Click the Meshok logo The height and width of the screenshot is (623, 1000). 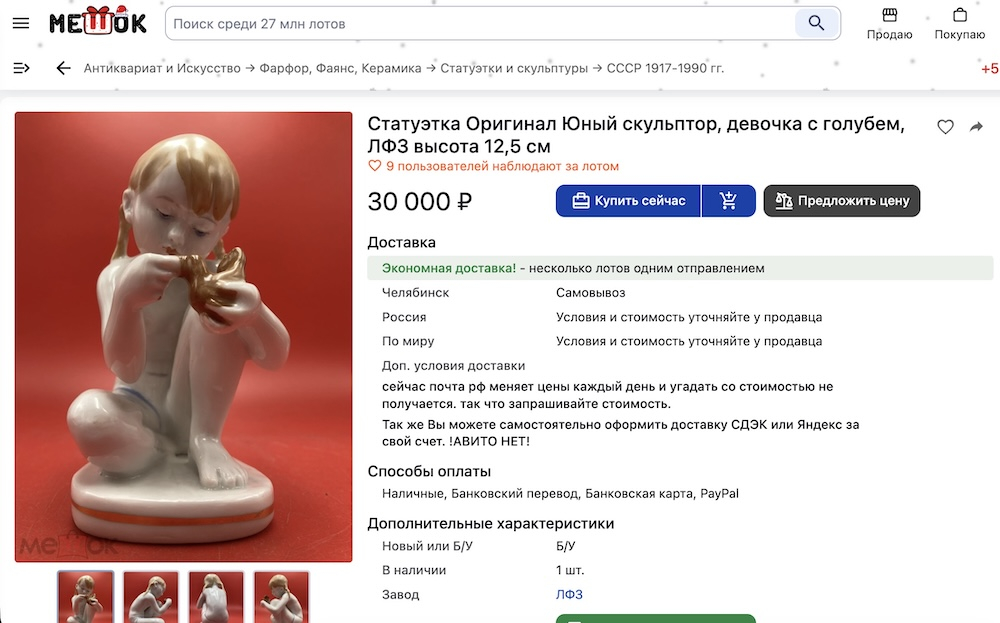pyautogui.click(x=98, y=21)
